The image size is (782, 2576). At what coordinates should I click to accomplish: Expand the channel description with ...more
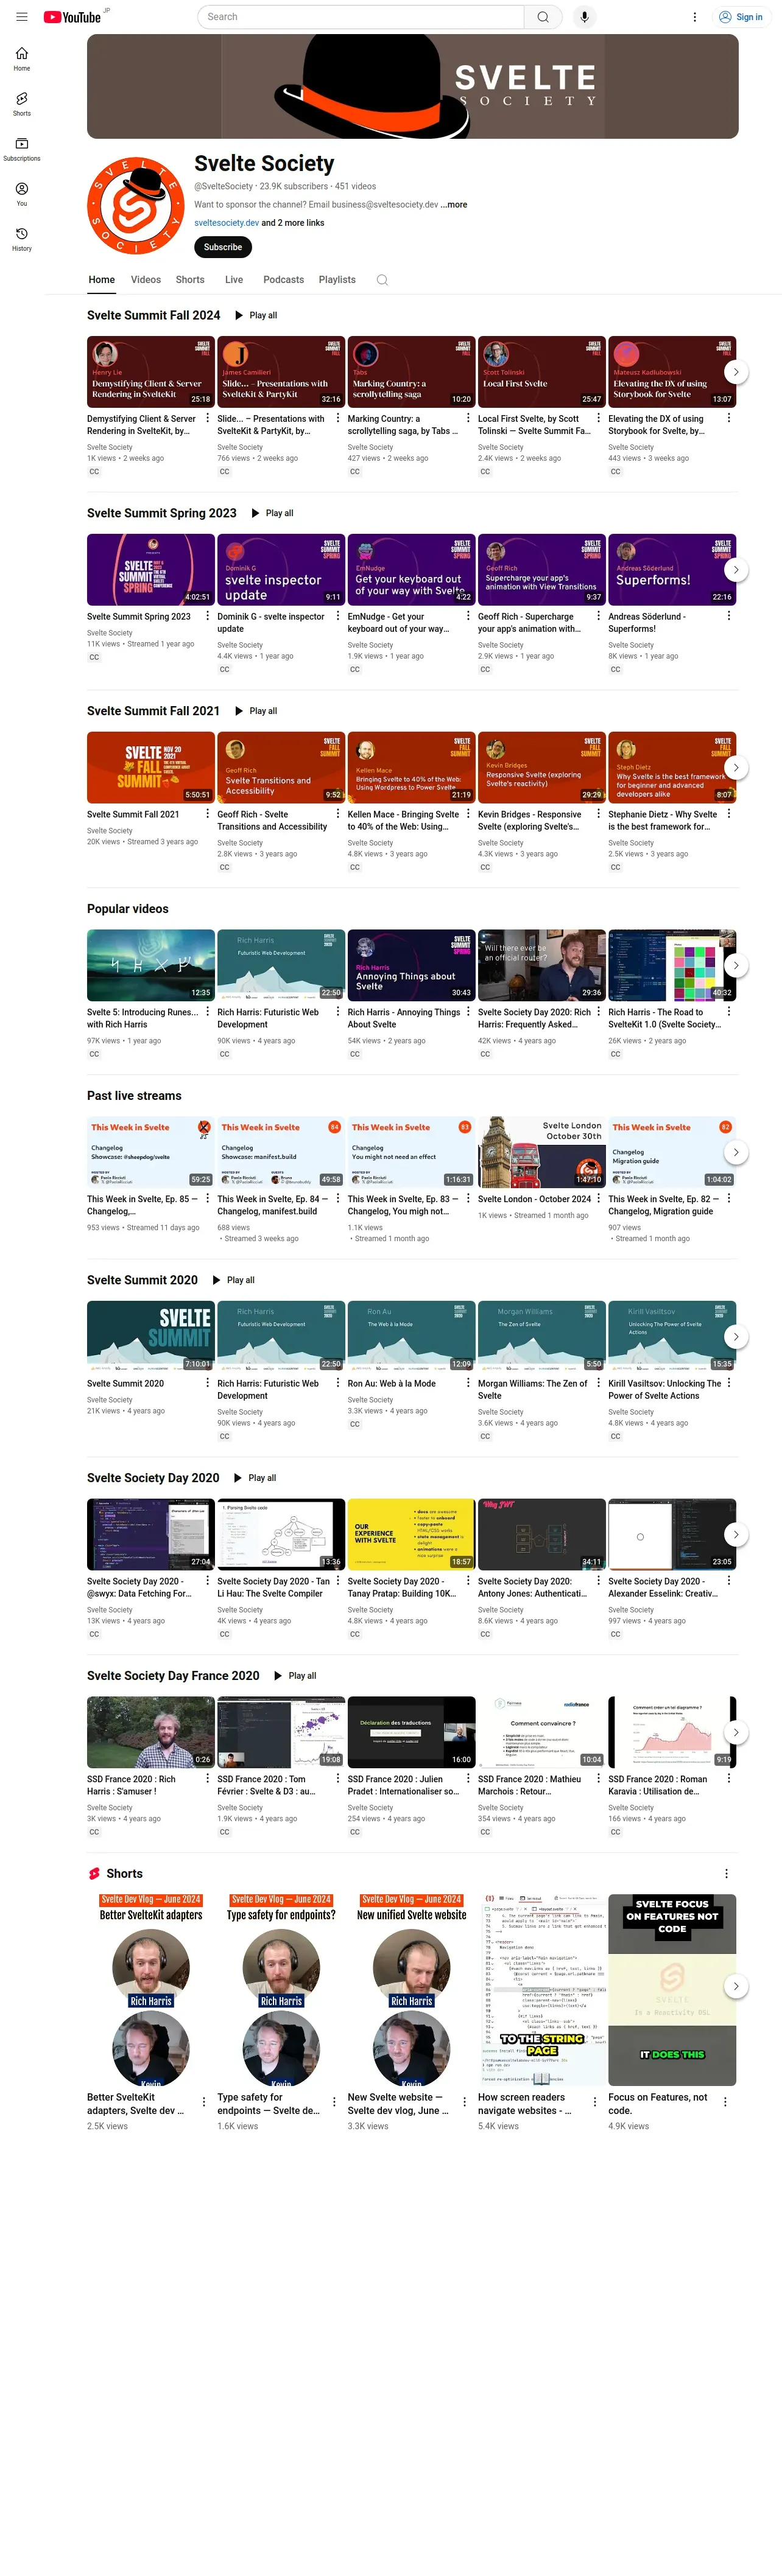click(x=454, y=204)
